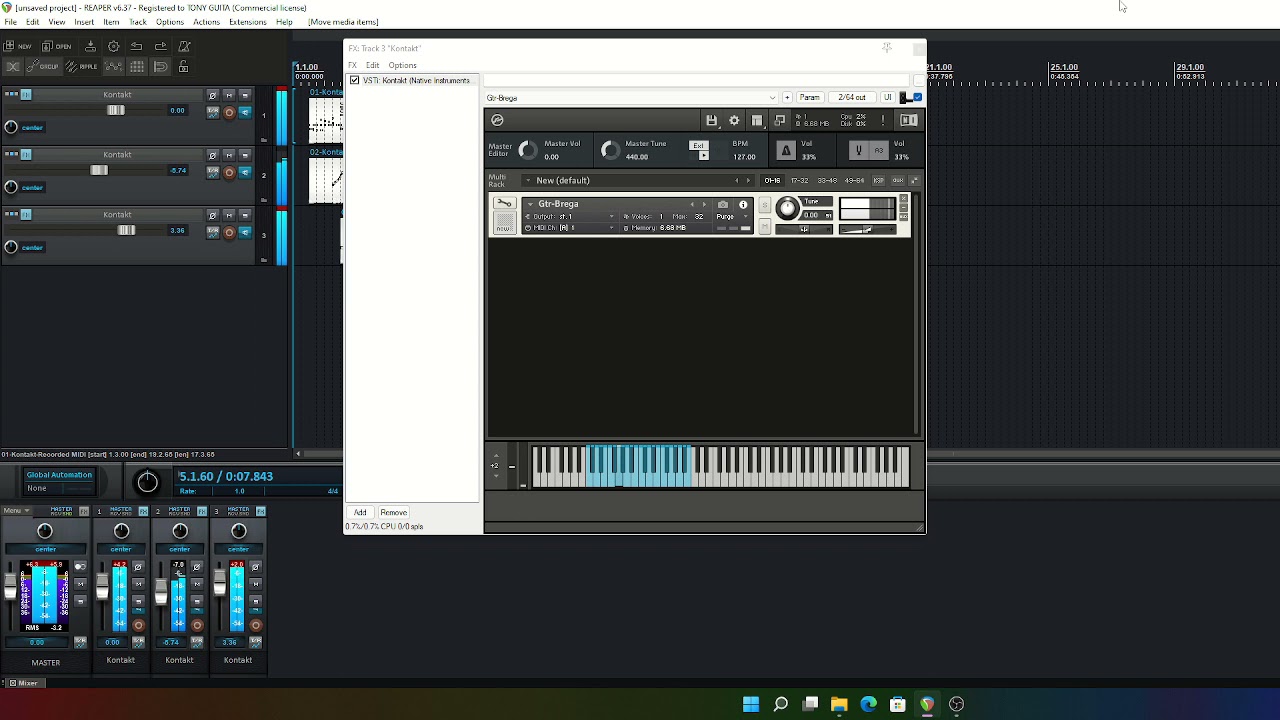Screen dimensions: 1280x720
Task: Click the metronome icon in Kontakt
Action: (786, 150)
